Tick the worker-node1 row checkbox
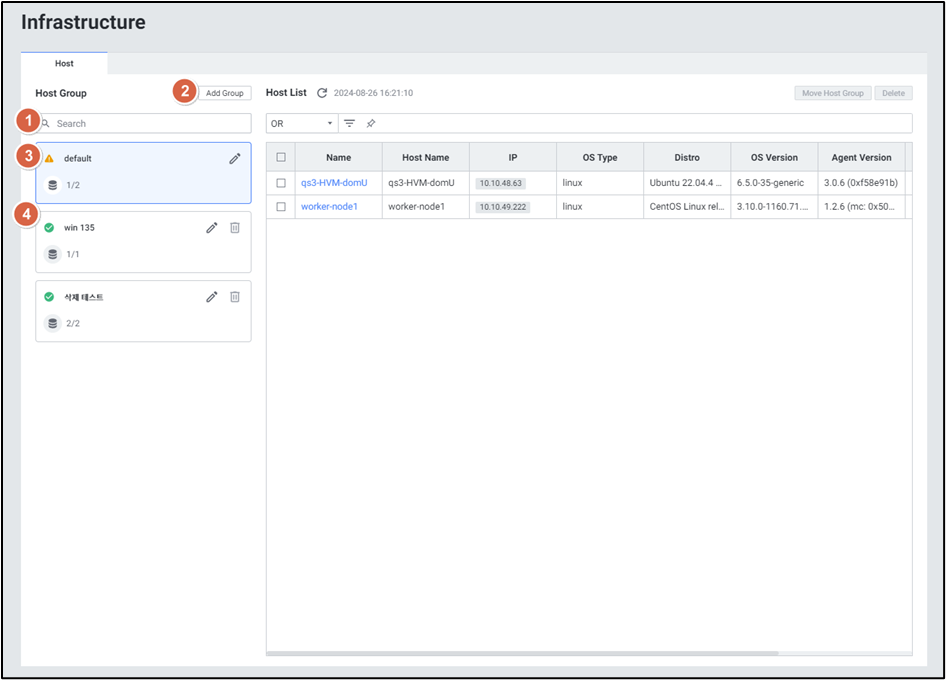 (x=281, y=207)
